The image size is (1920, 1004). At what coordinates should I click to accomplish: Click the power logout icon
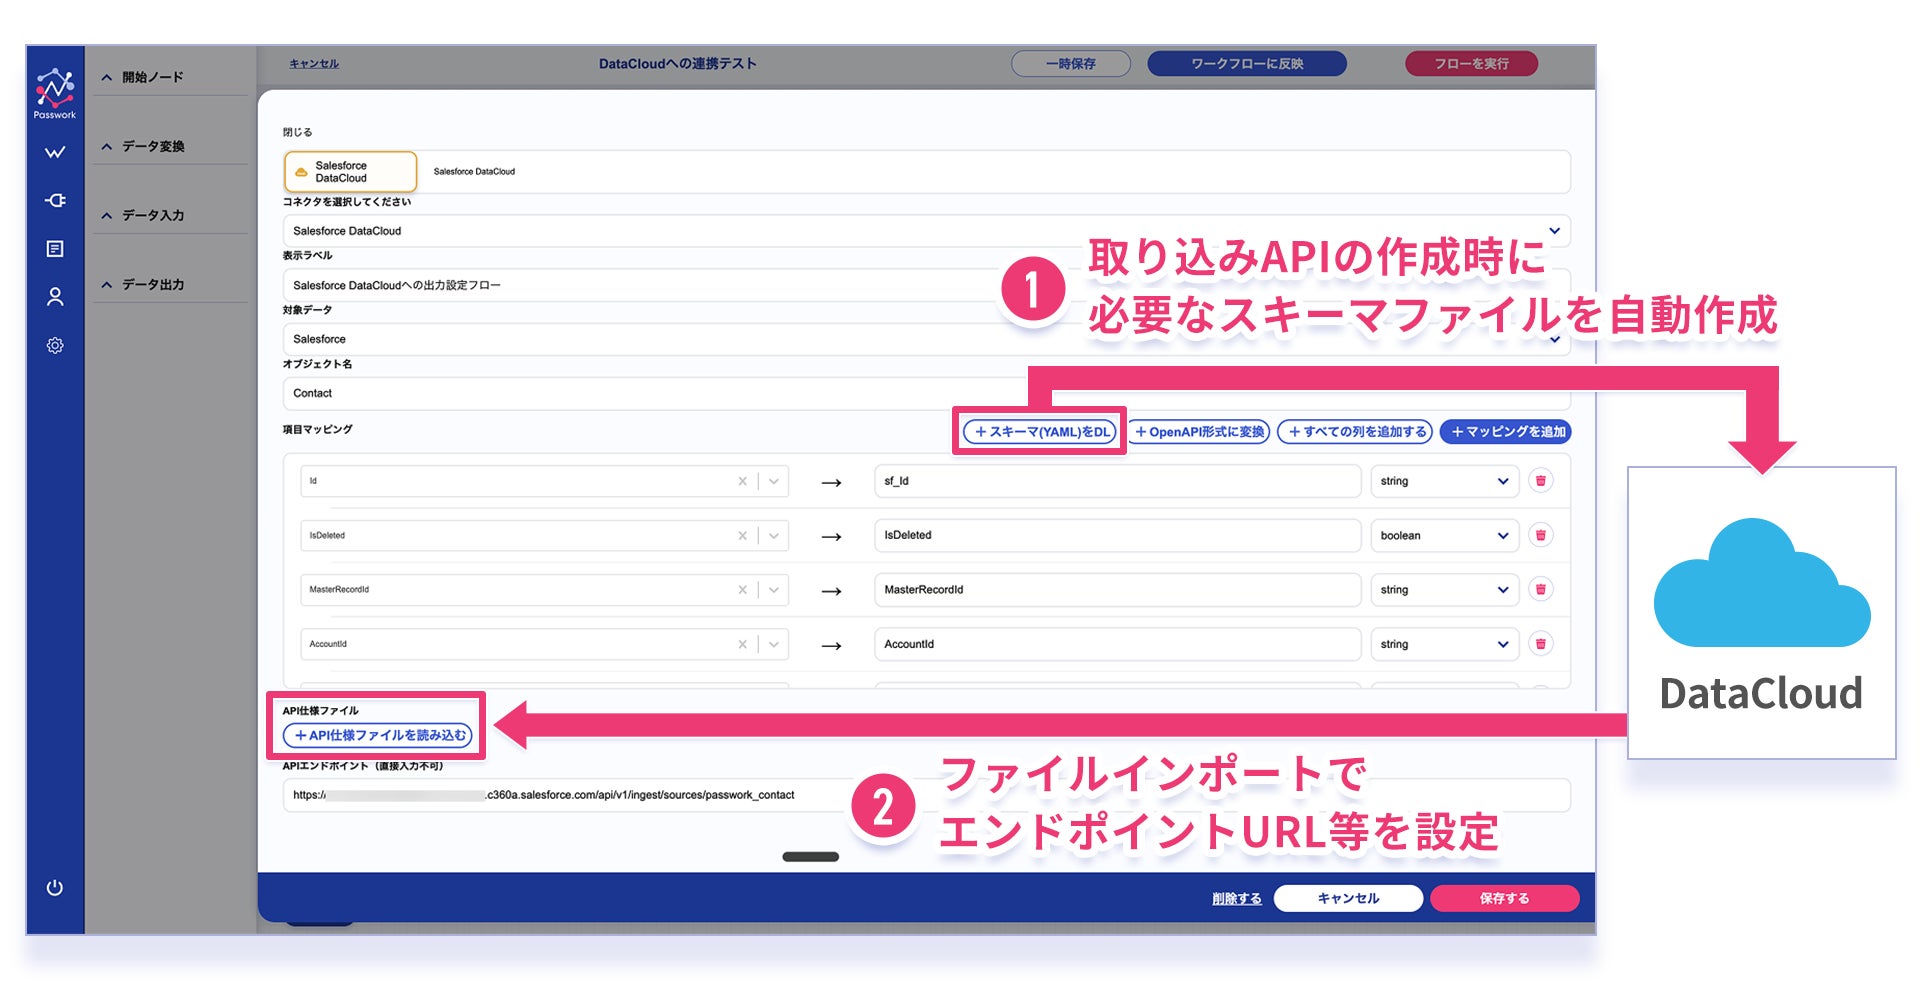[55, 887]
